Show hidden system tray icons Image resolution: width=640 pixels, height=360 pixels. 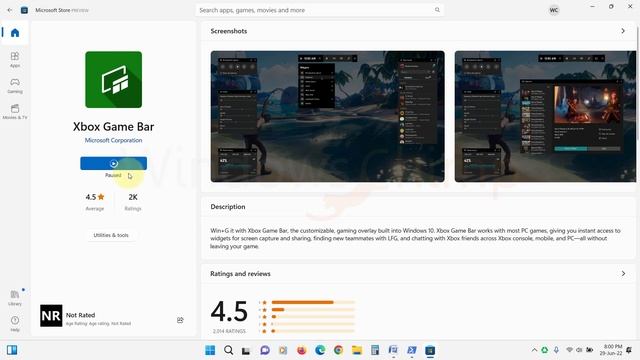[x=534, y=350]
